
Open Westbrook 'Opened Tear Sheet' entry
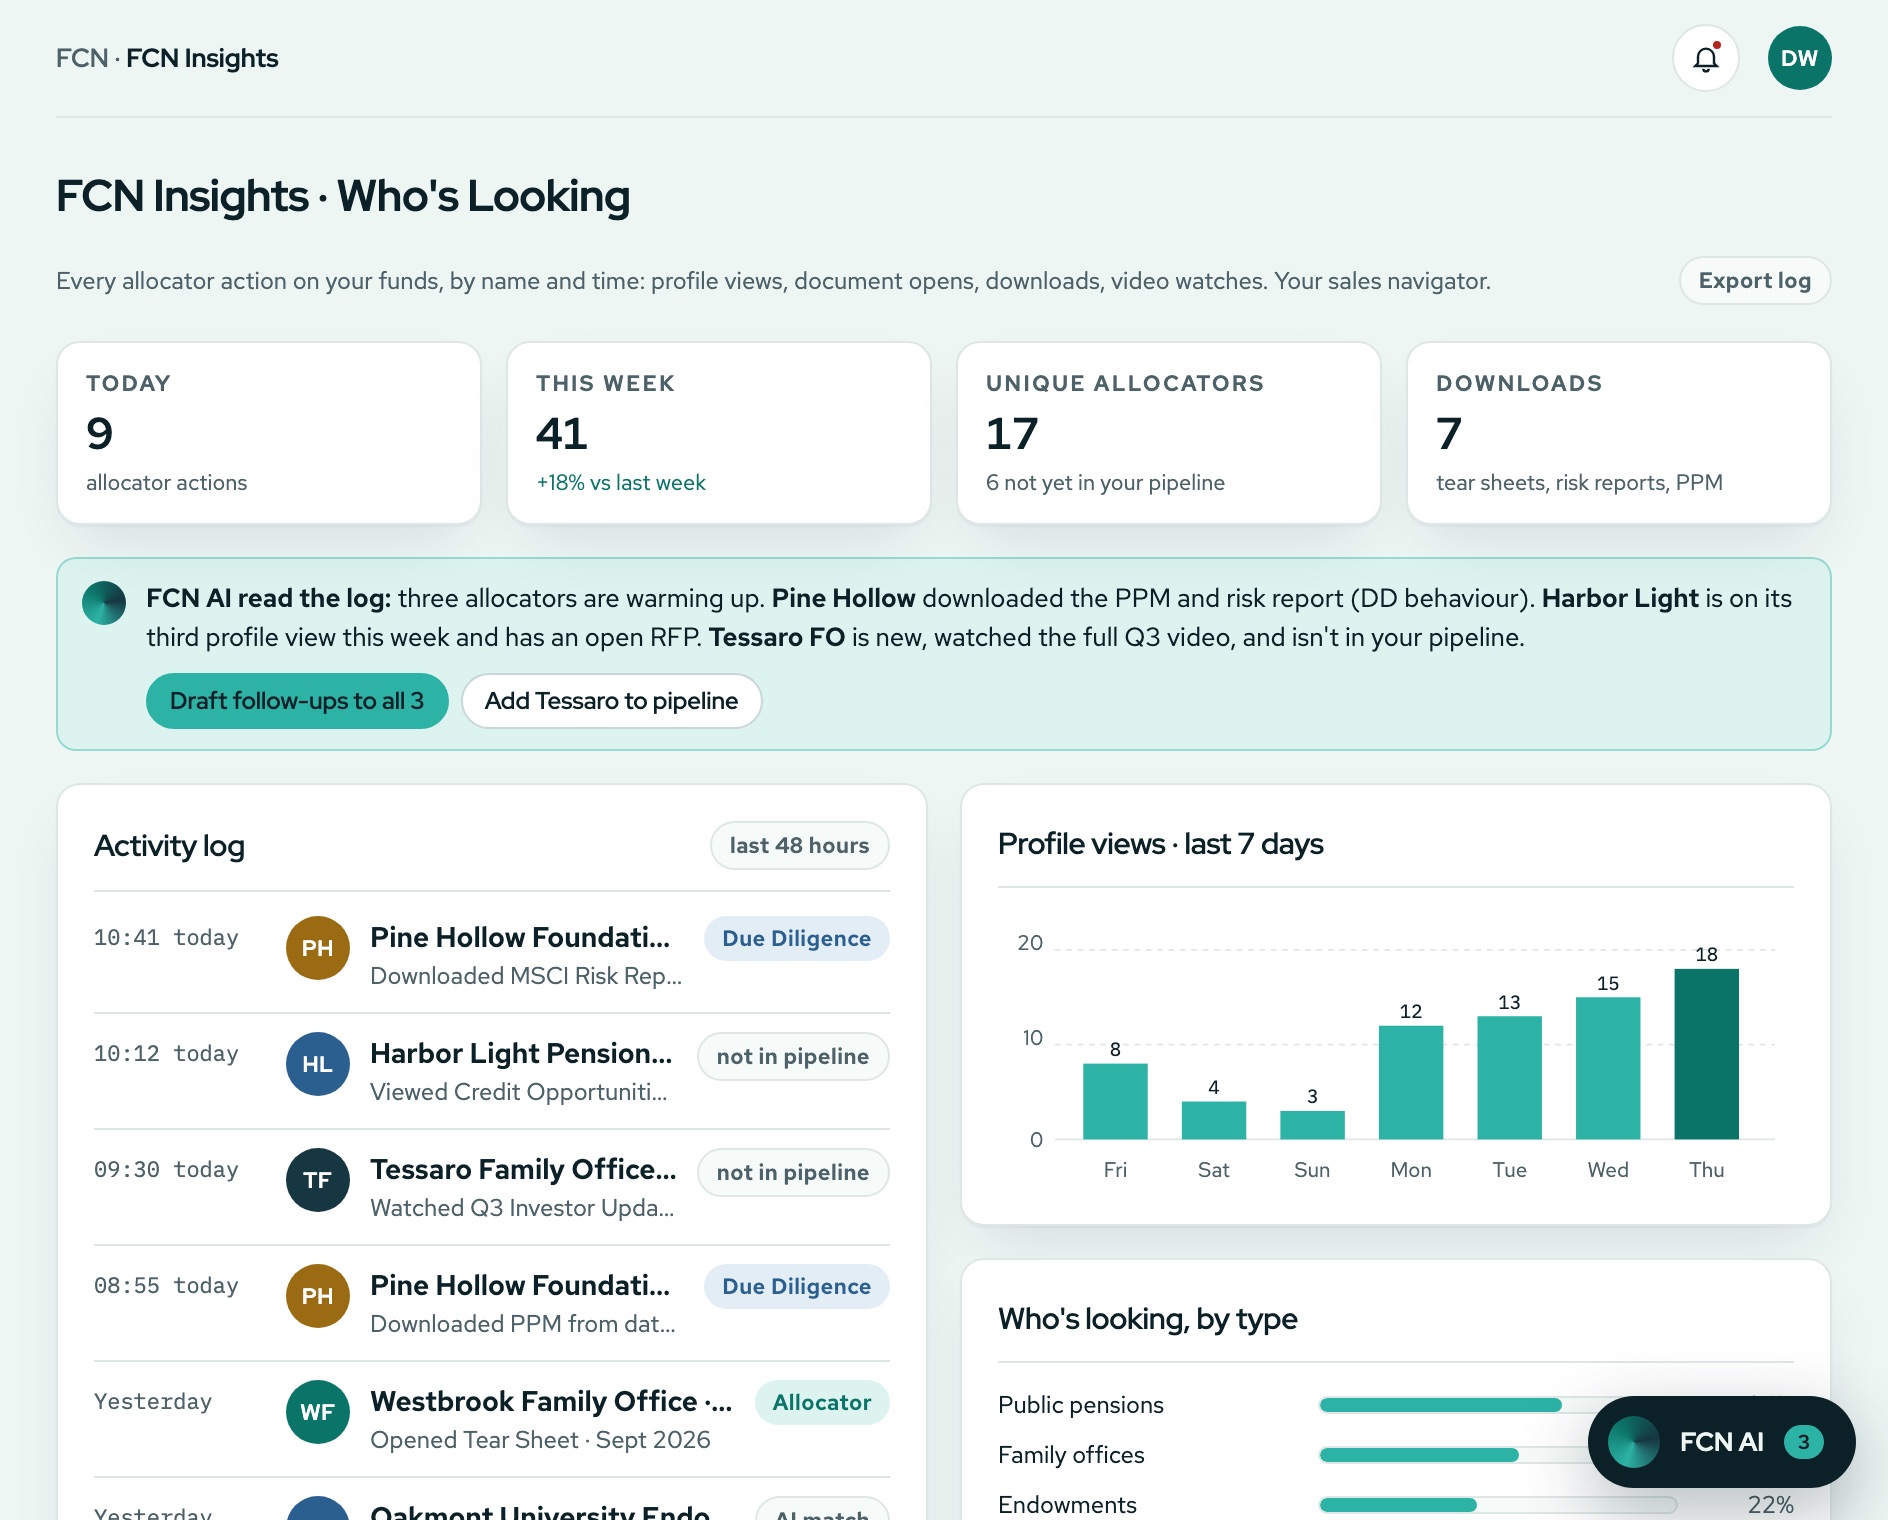(x=492, y=1417)
